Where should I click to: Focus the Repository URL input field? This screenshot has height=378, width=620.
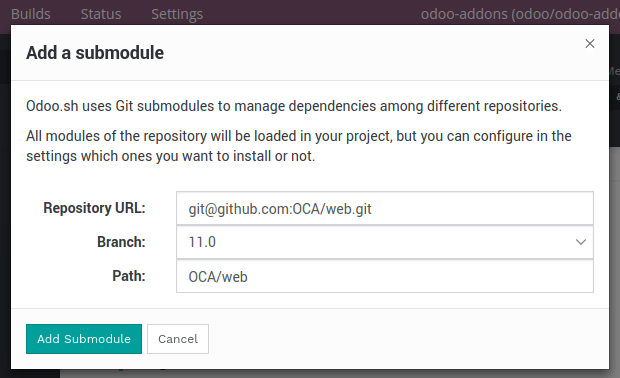click(385, 208)
